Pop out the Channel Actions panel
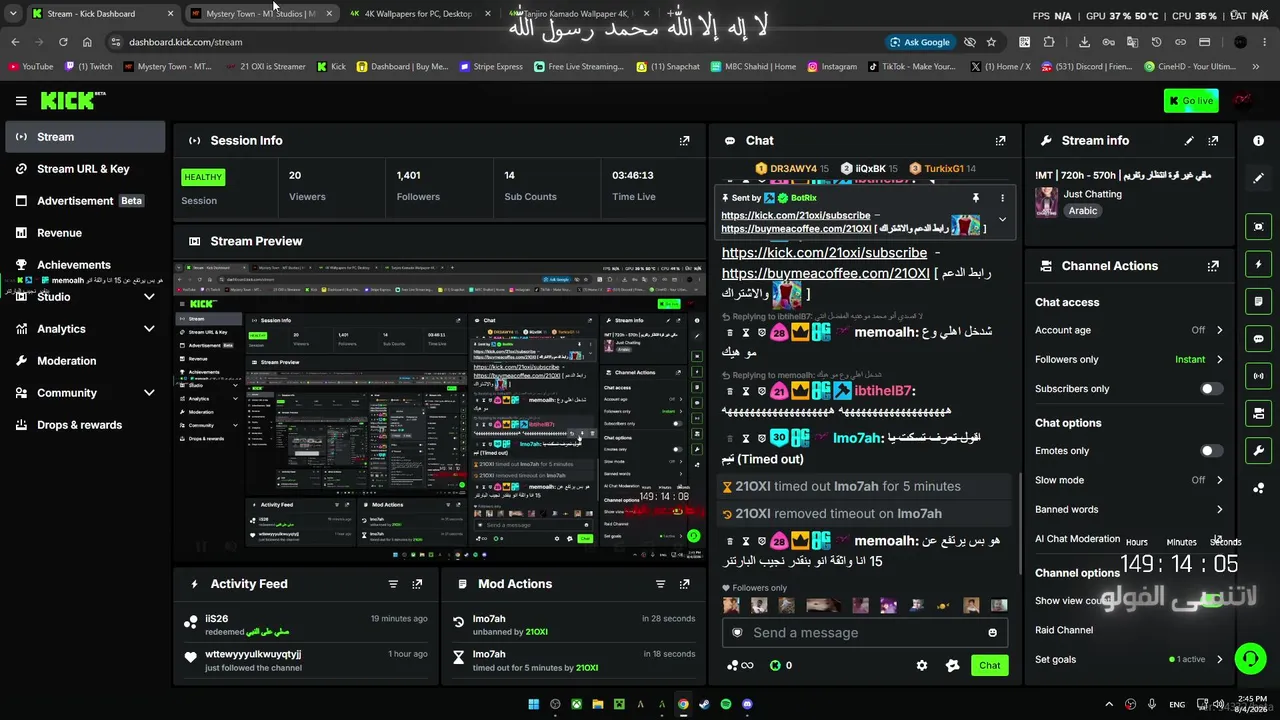 (x=1213, y=266)
